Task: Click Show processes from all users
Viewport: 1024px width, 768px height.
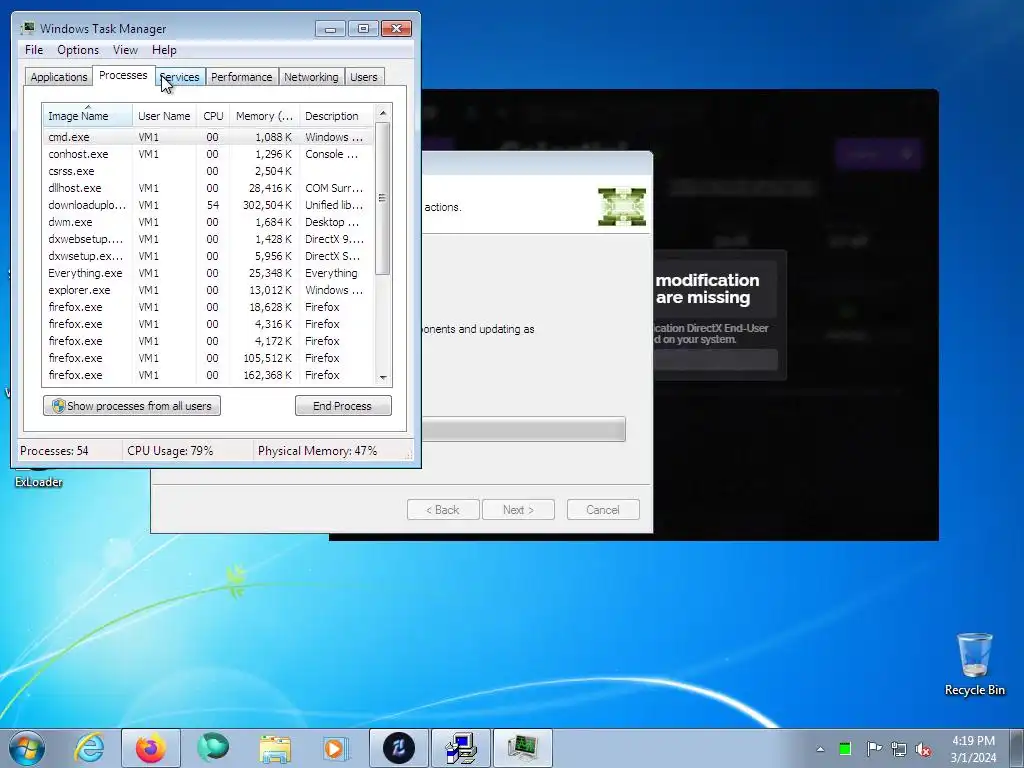Action: (x=132, y=406)
